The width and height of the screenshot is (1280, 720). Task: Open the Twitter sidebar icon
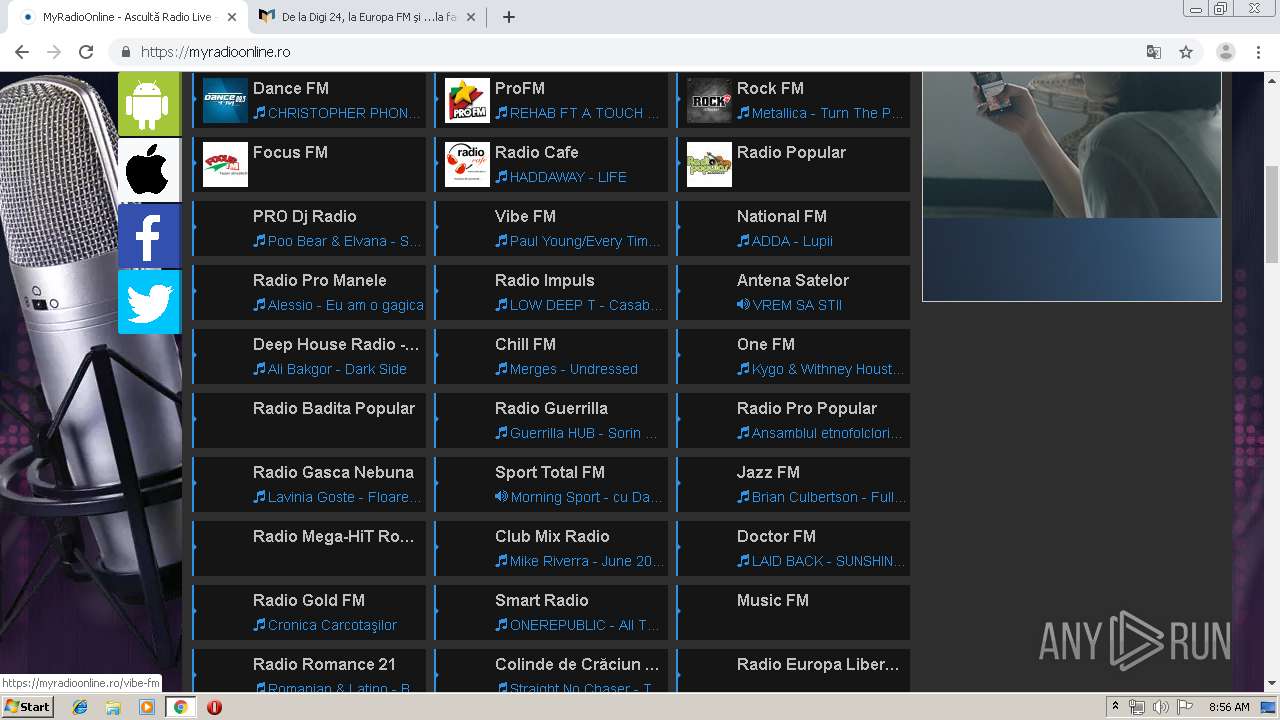149,302
